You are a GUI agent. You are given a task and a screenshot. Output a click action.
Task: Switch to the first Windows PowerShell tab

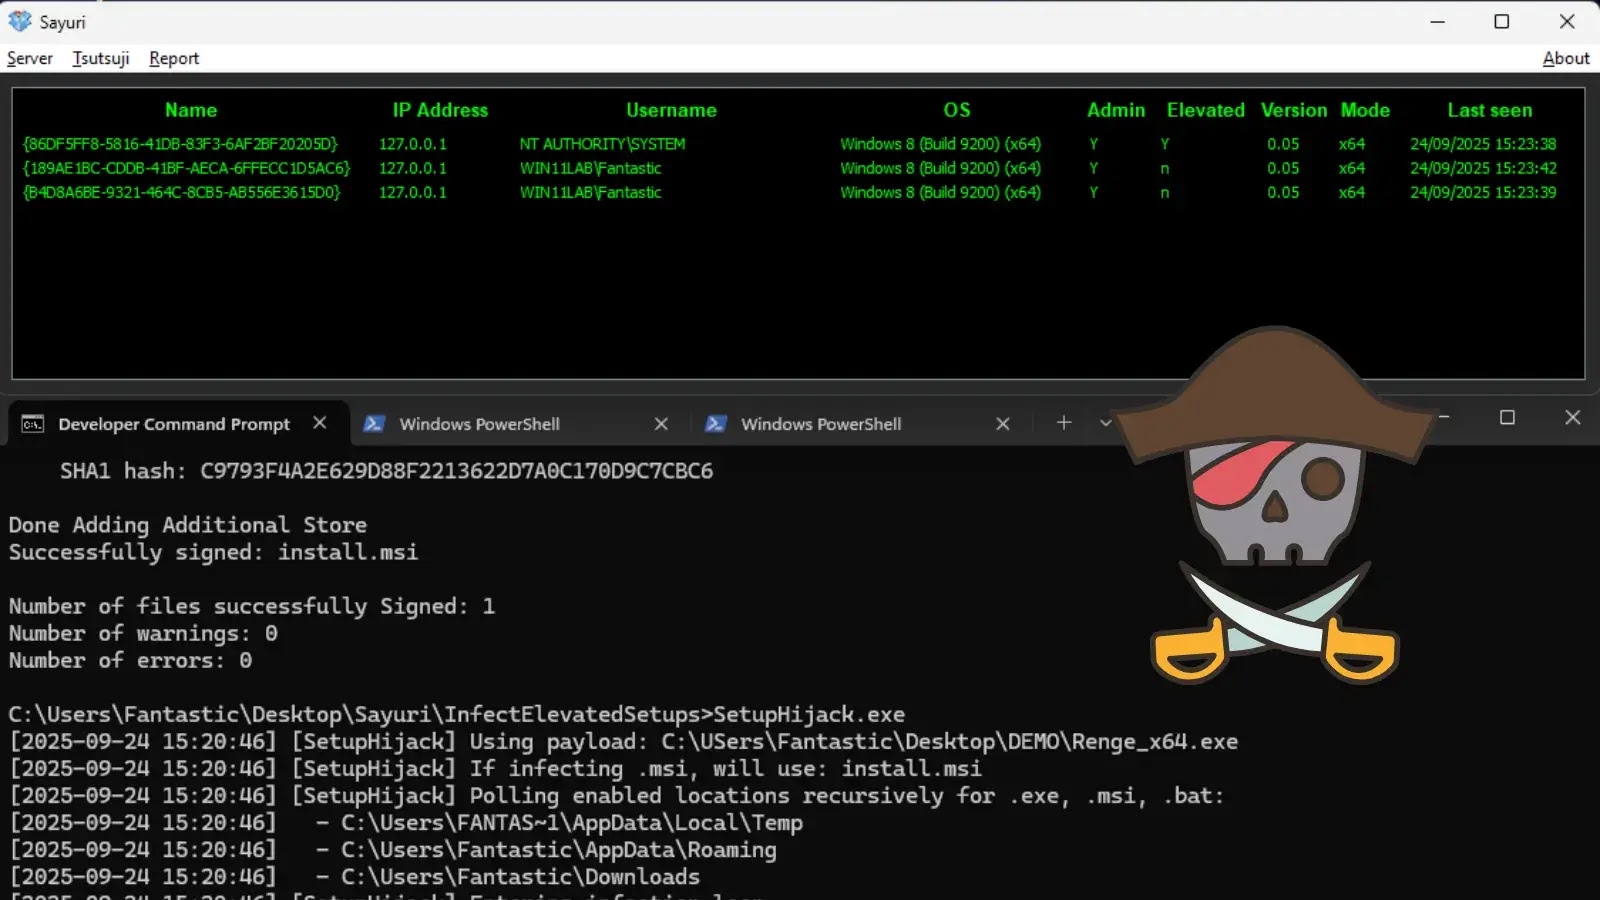[x=479, y=423]
